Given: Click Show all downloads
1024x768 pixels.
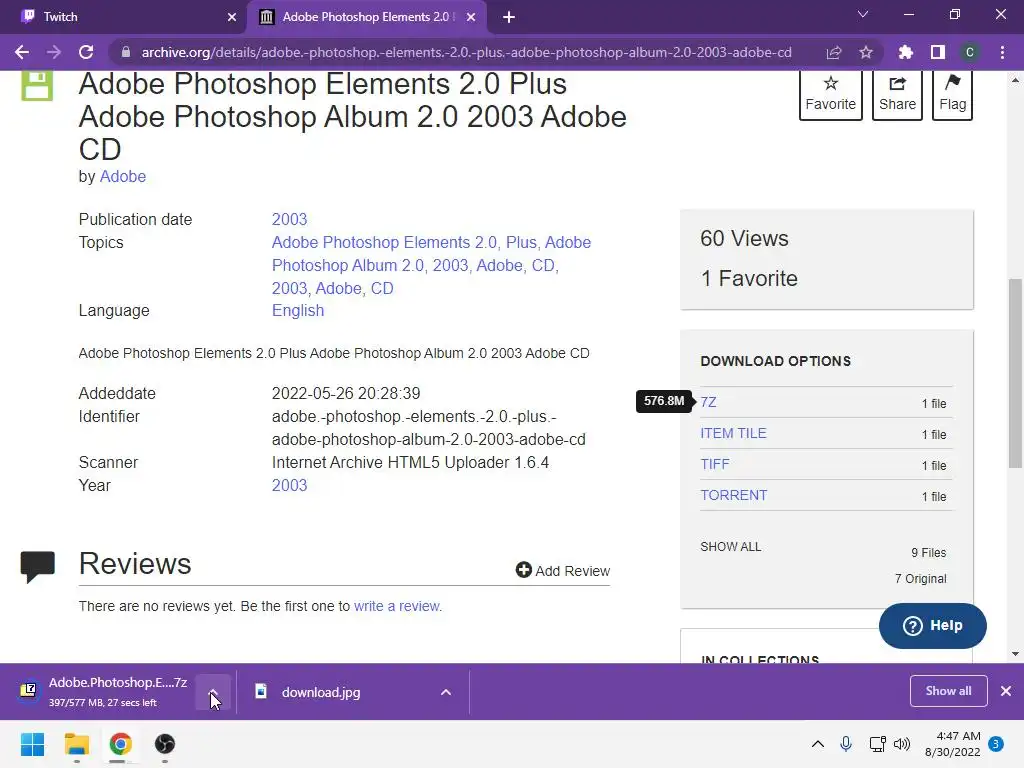Looking at the screenshot, I should click(948, 691).
